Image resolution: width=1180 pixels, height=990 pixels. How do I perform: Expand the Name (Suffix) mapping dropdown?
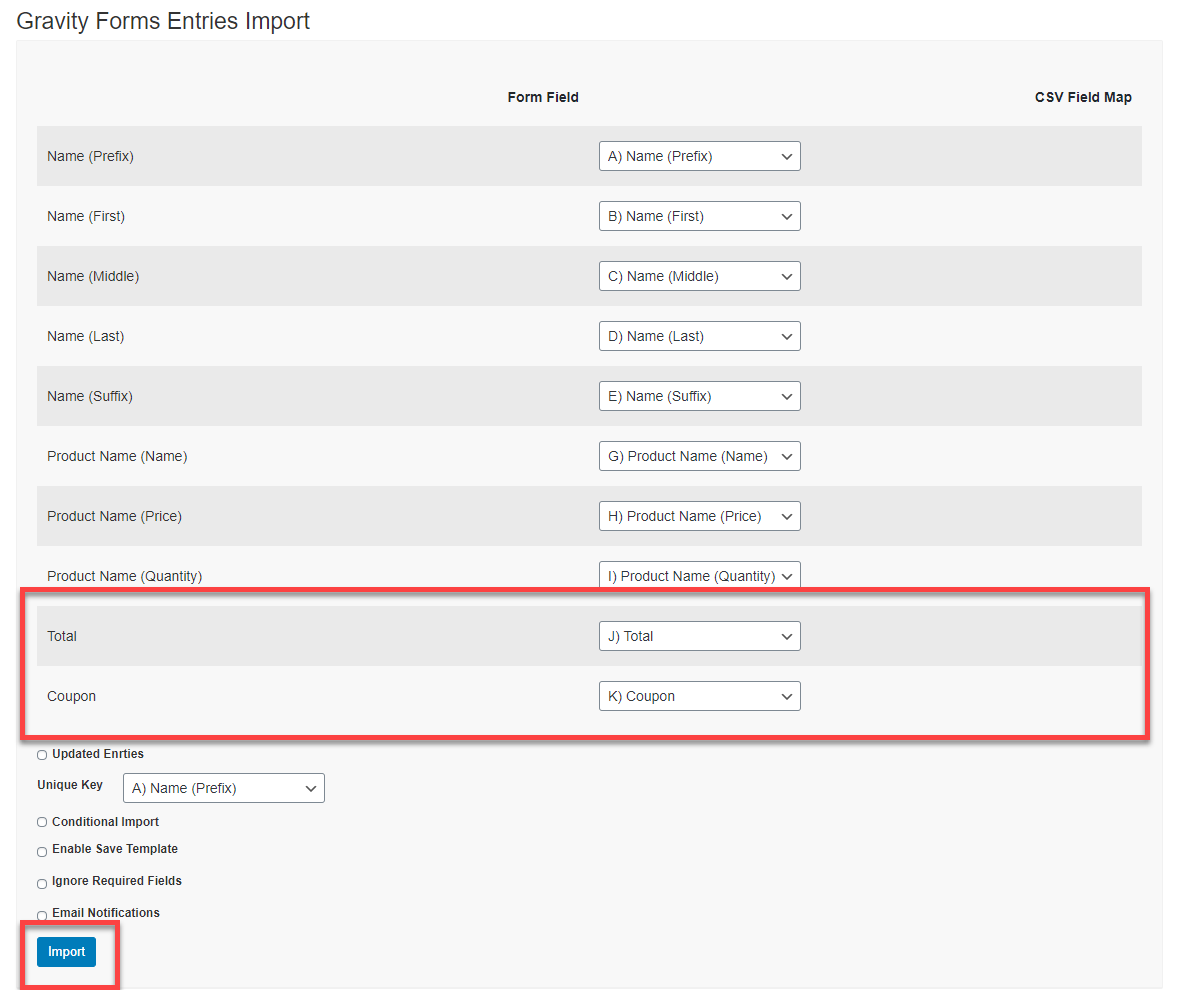(x=699, y=396)
